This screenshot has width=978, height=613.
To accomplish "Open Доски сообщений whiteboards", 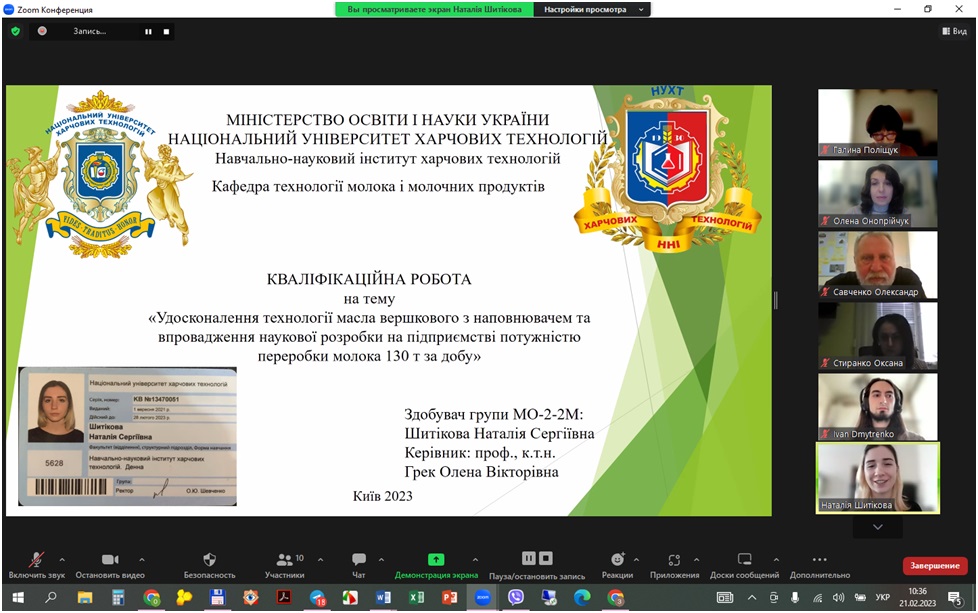I will tap(744, 566).
